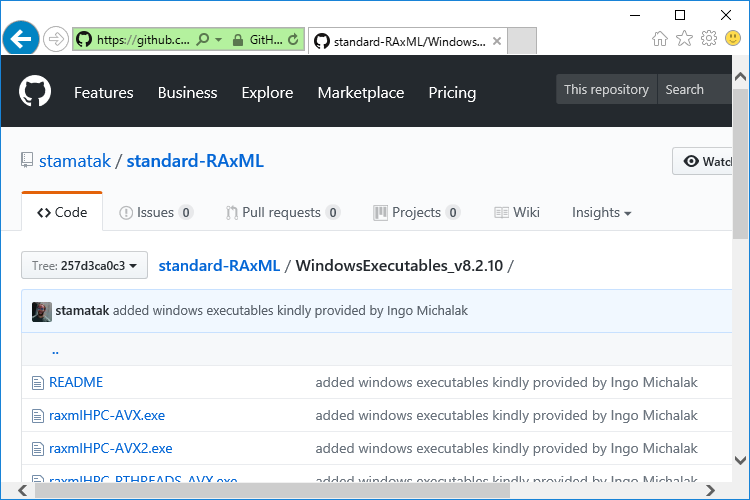Click the browser Home icon
This screenshot has height=500, width=750.
[660, 38]
